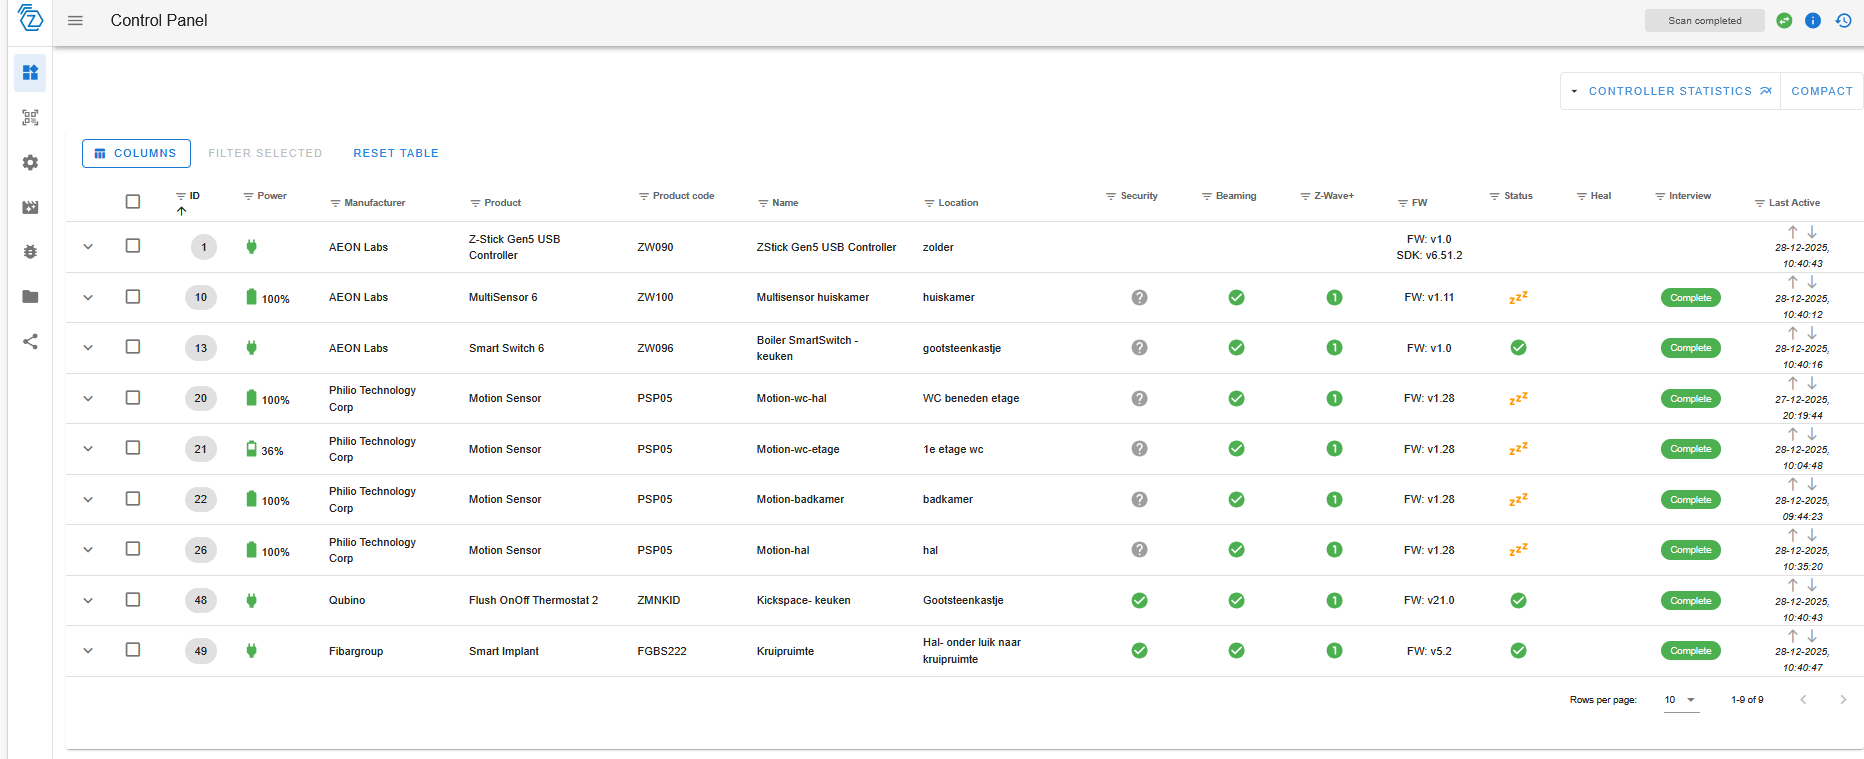
Task: Click the history clock icon in header
Action: [x=1843, y=21]
